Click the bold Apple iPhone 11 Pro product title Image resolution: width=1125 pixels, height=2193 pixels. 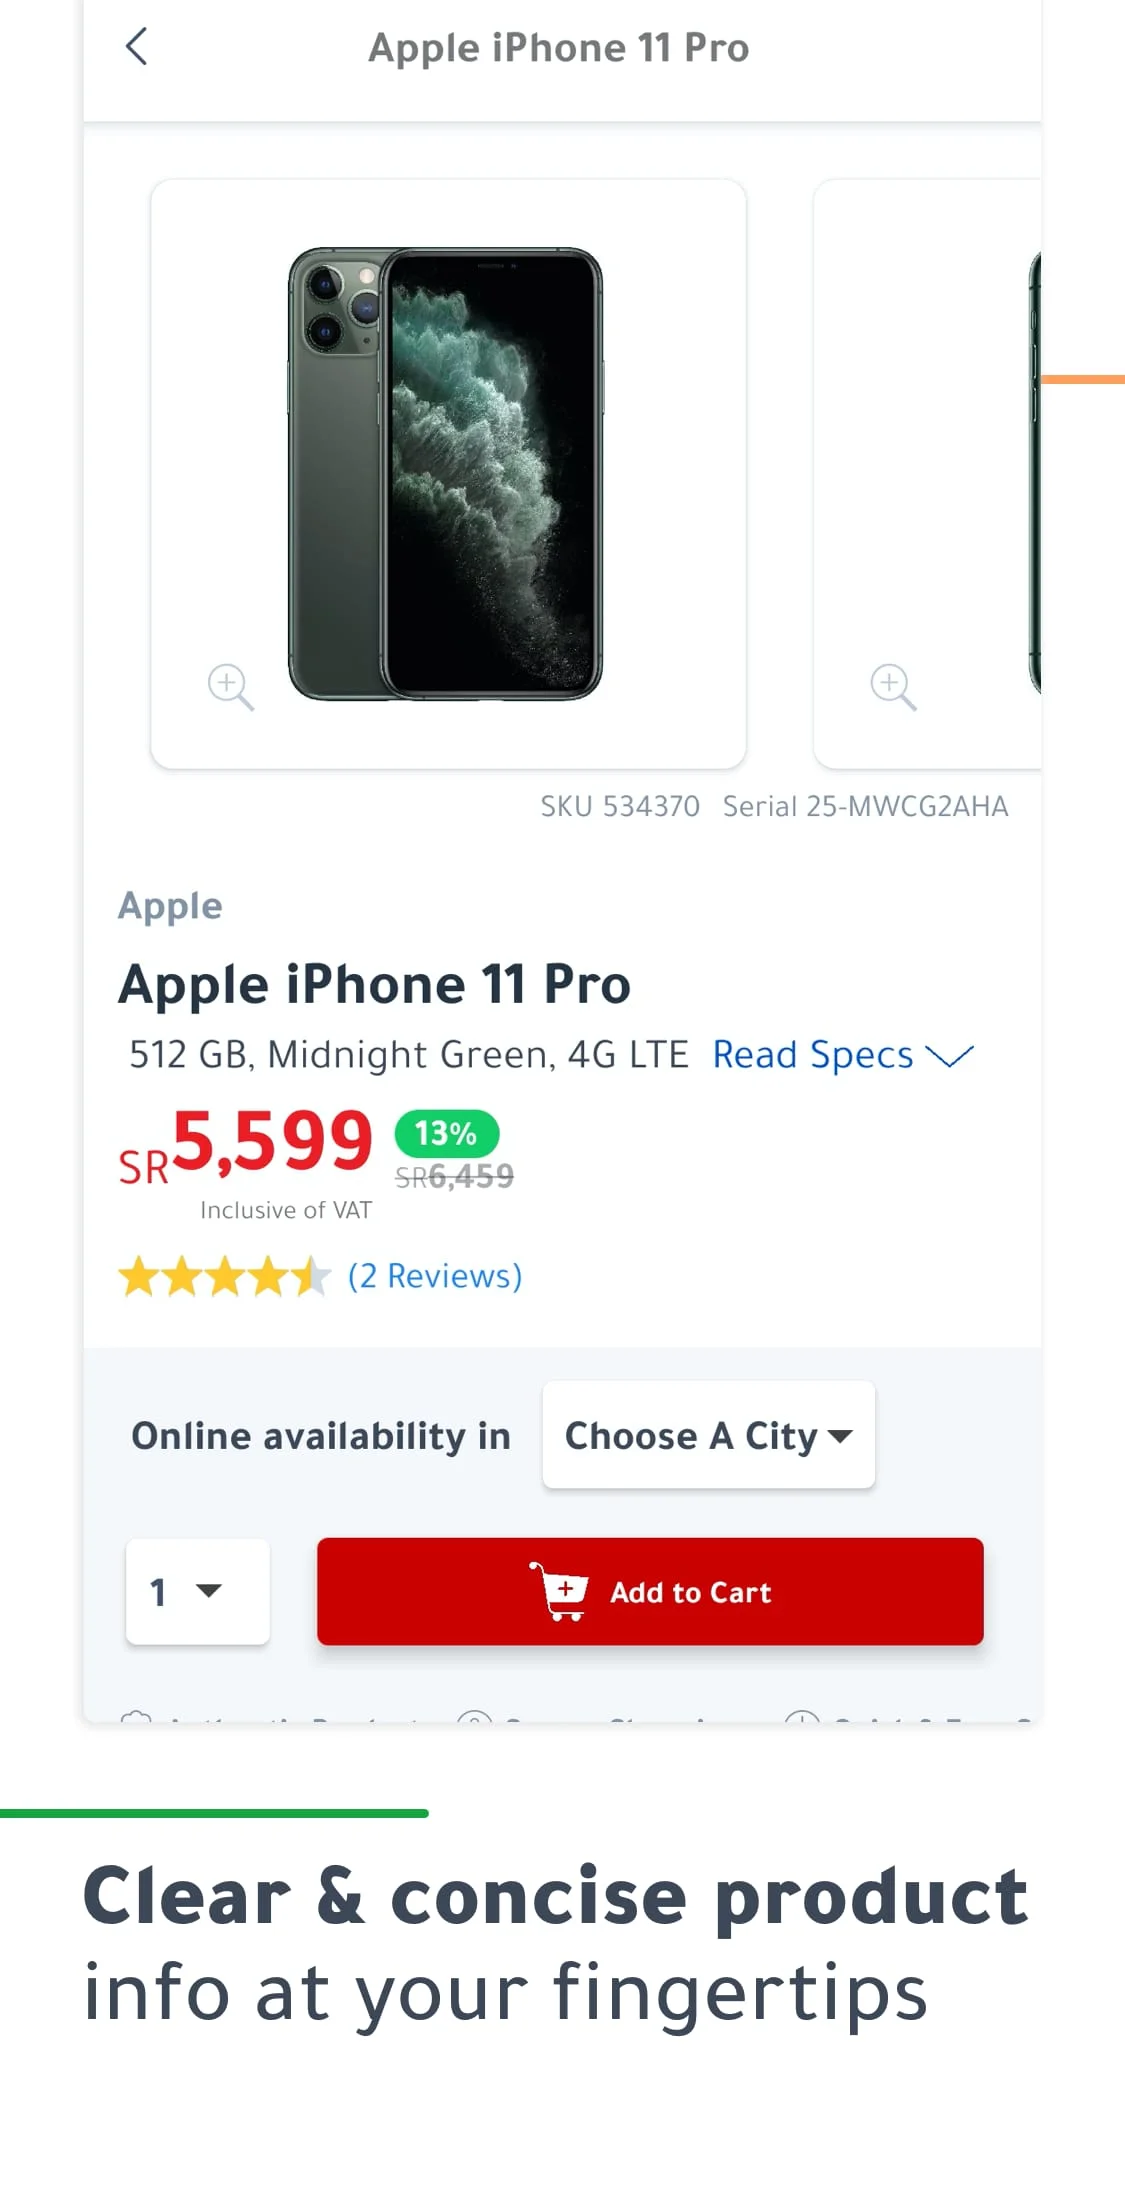375,984
